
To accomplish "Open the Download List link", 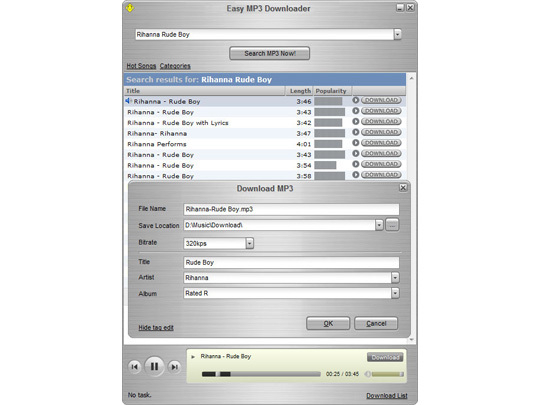I will (387, 396).
